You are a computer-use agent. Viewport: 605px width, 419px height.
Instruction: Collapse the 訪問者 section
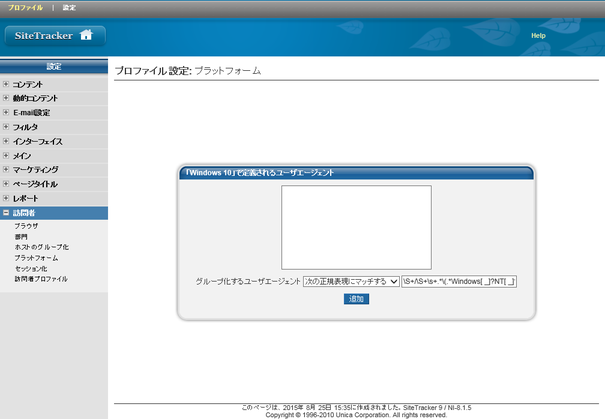pyautogui.click(x=6, y=213)
